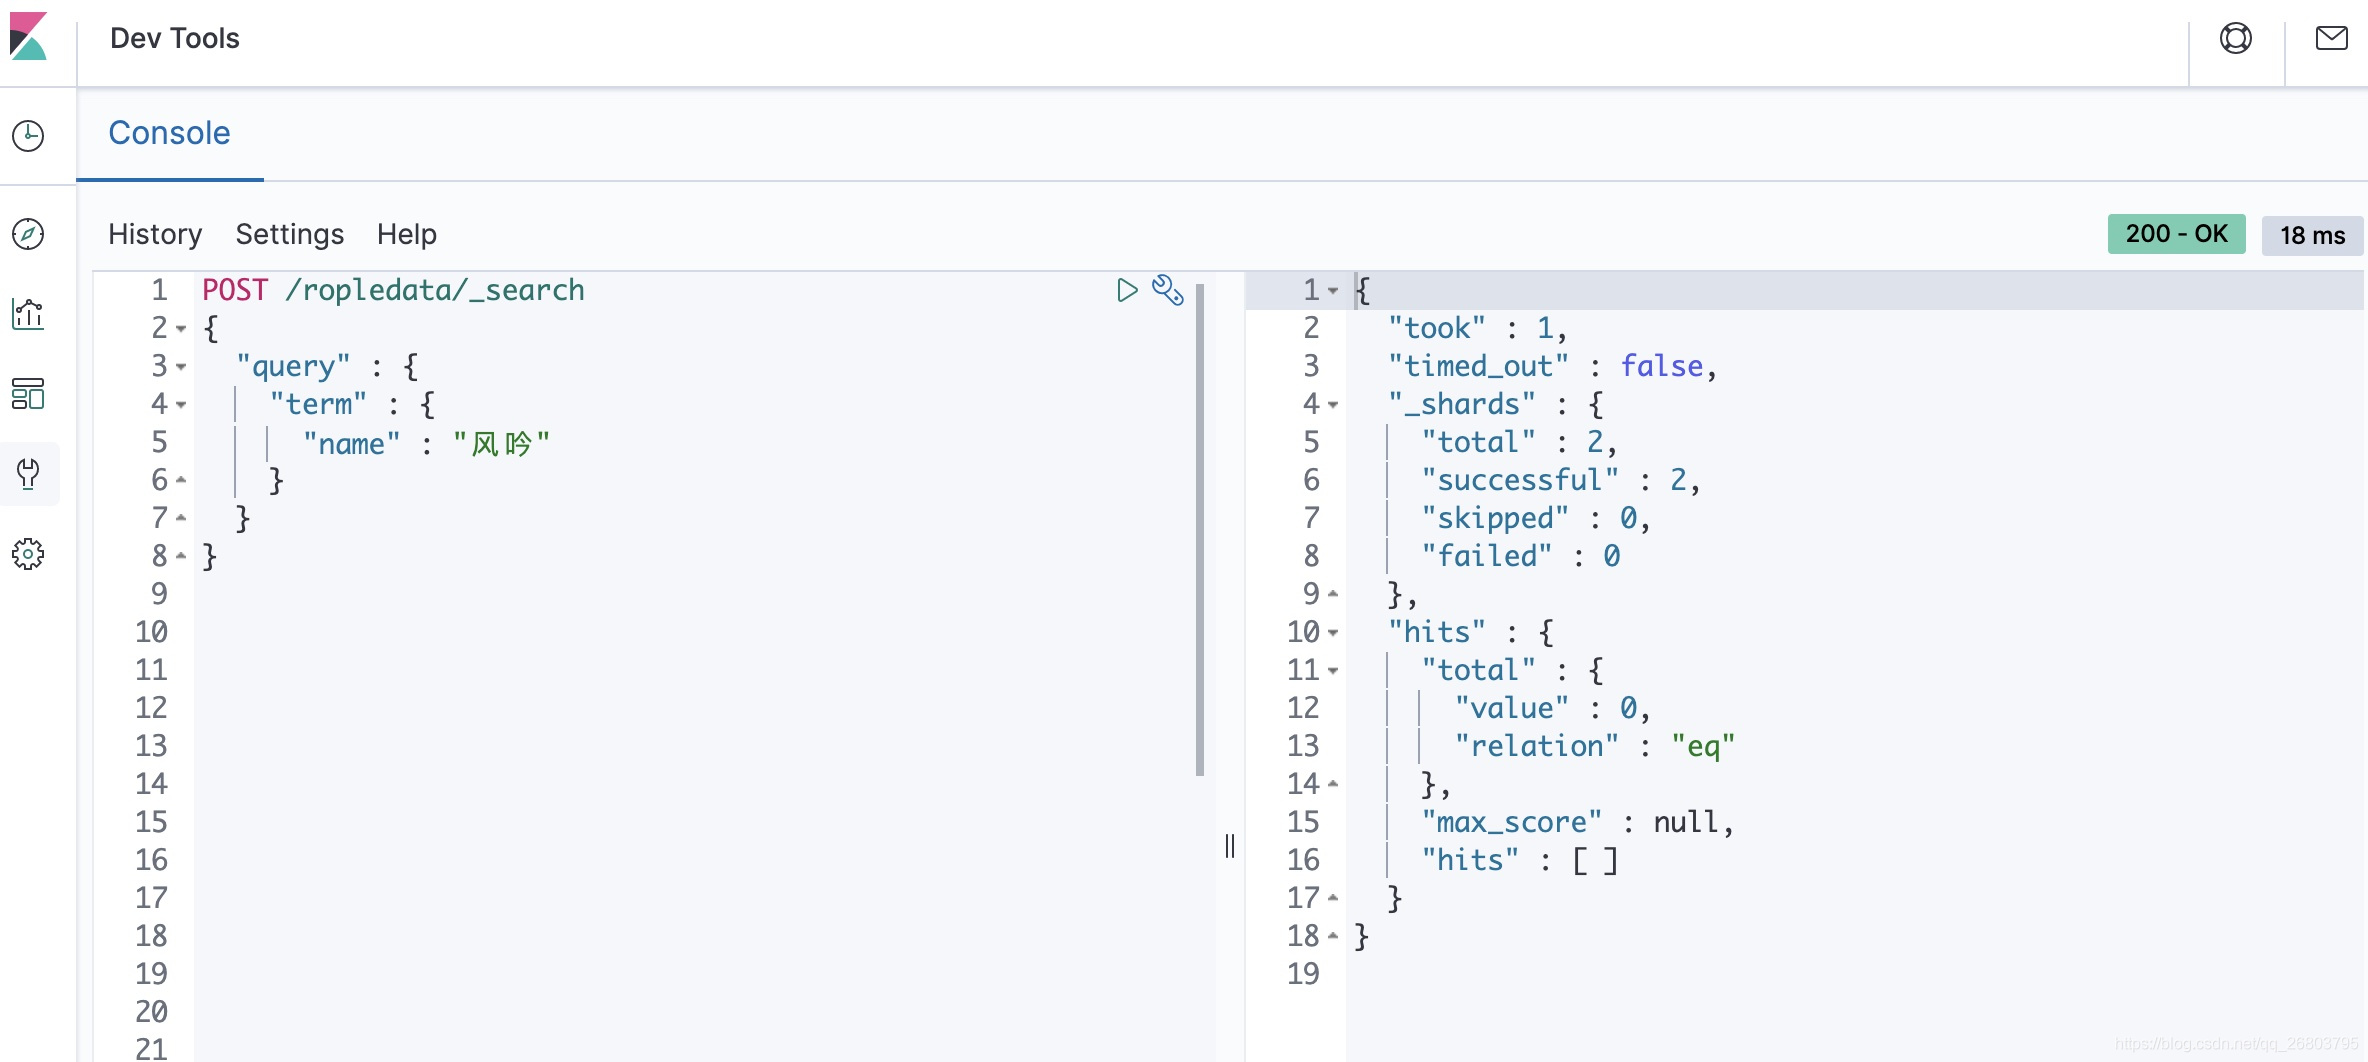Open the mail newsfeed icon
The image size is (2368, 1062).
tap(2332, 38)
